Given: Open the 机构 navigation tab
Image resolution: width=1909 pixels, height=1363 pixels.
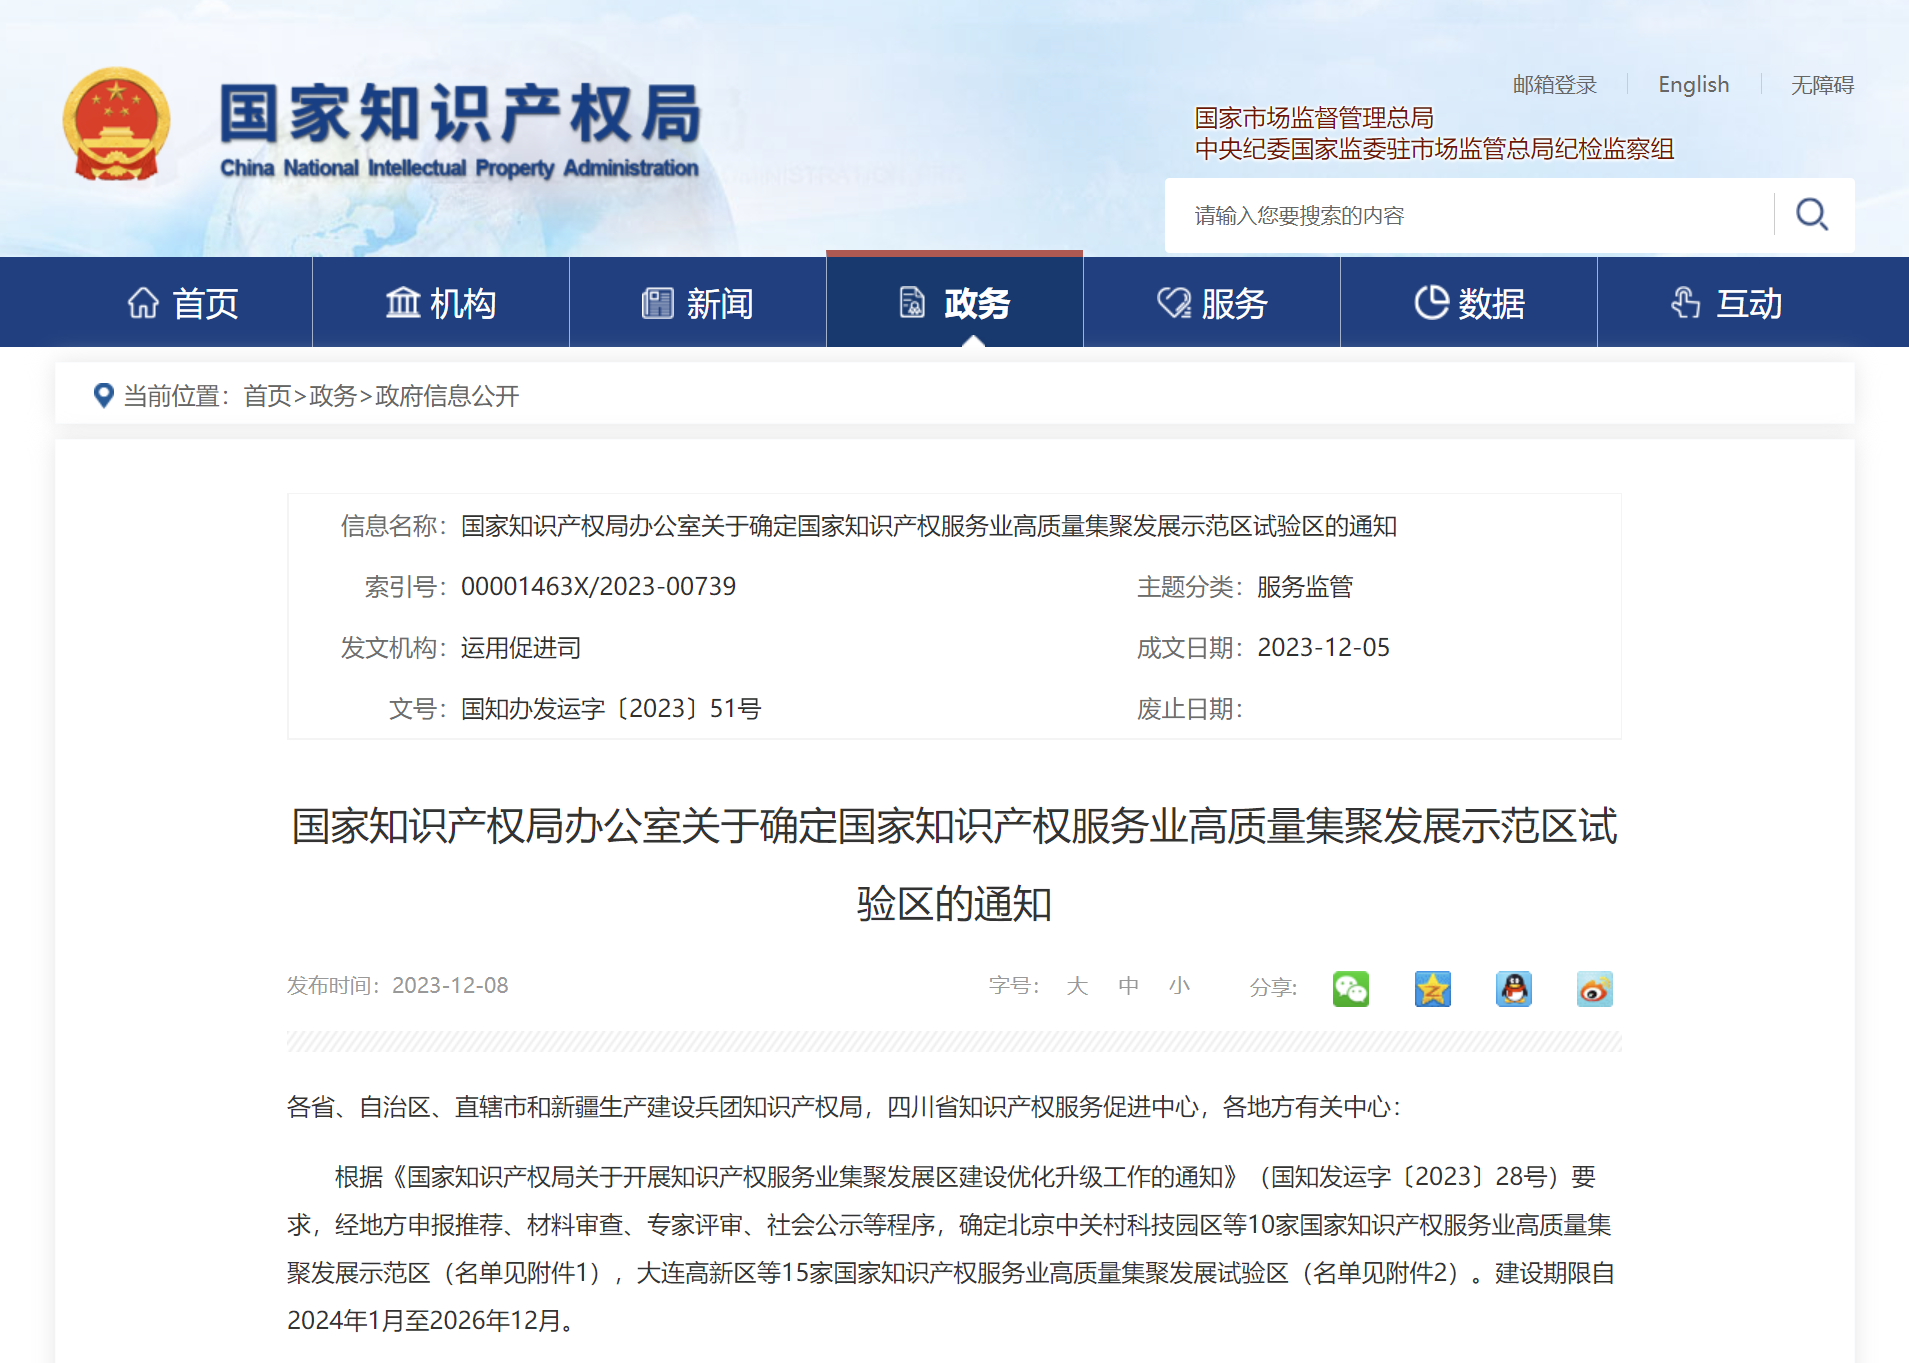Looking at the screenshot, I should [441, 303].
